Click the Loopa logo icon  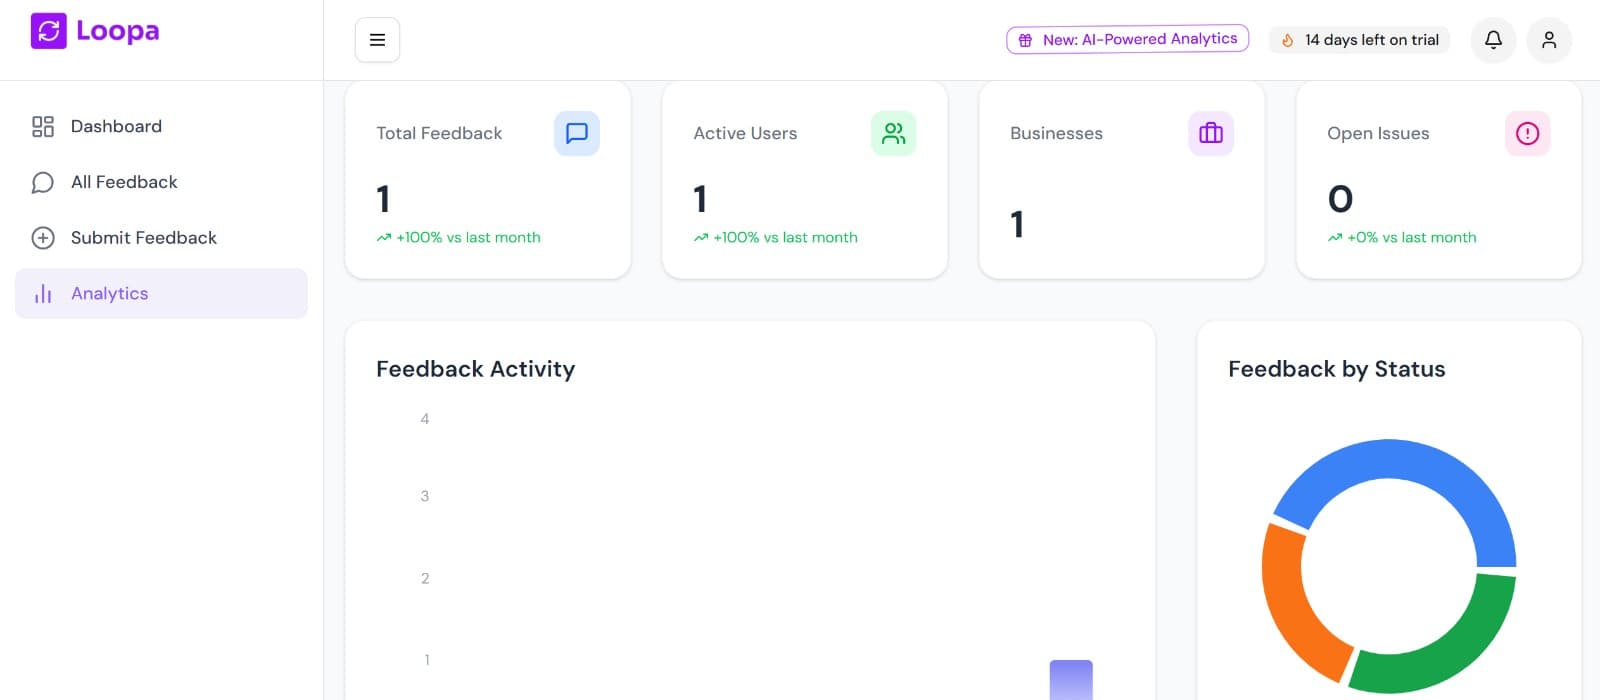pos(48,31)
